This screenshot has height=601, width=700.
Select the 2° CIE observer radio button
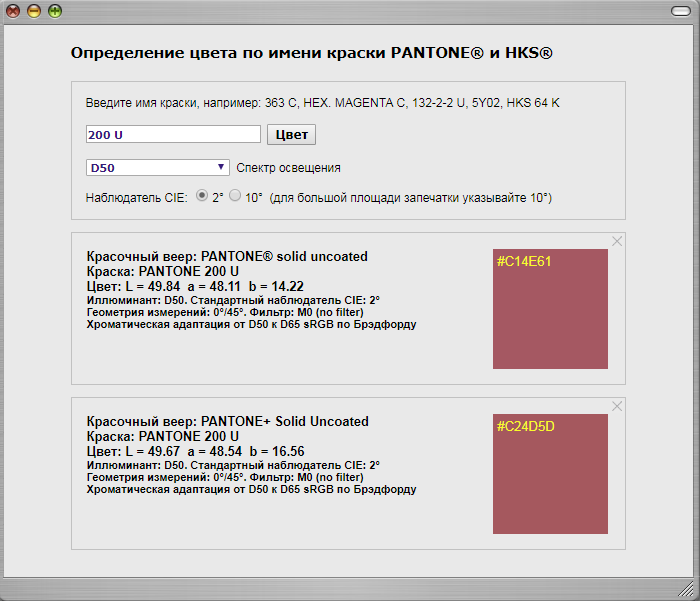point(202,196)
